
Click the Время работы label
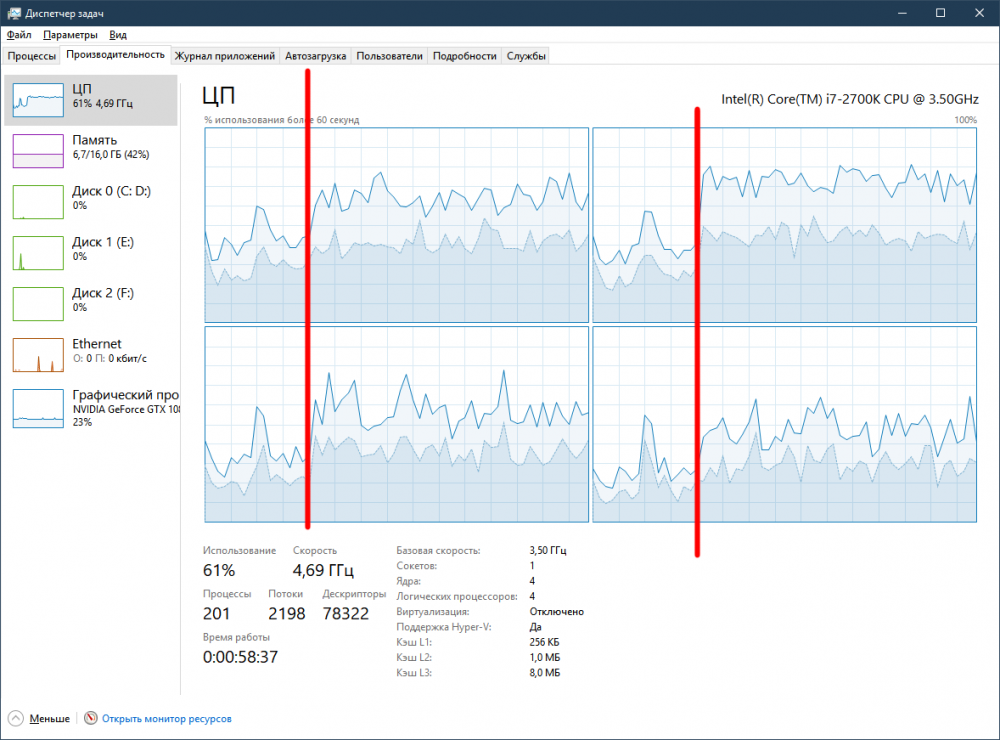tap(236, 637)
